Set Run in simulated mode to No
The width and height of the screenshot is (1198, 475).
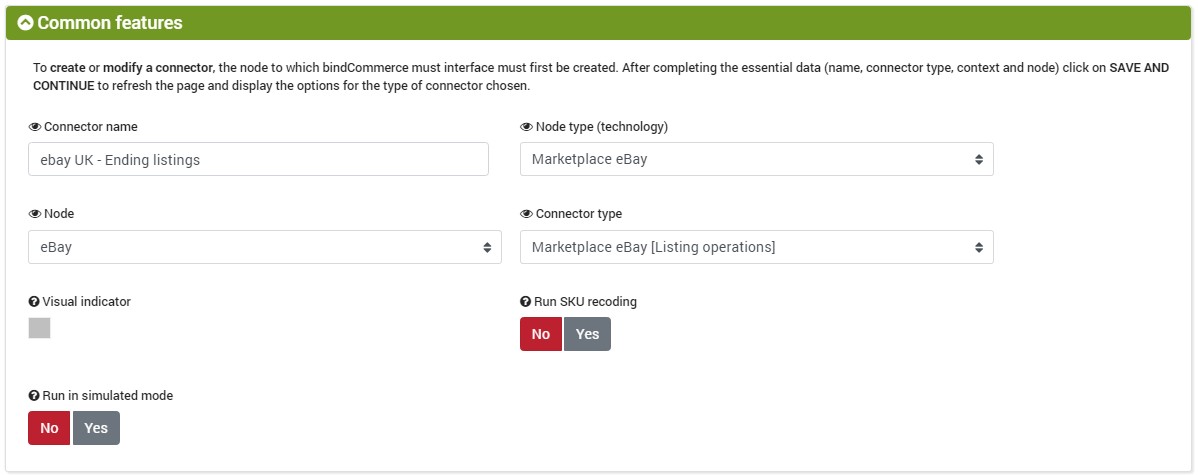[x=49, y=428]
